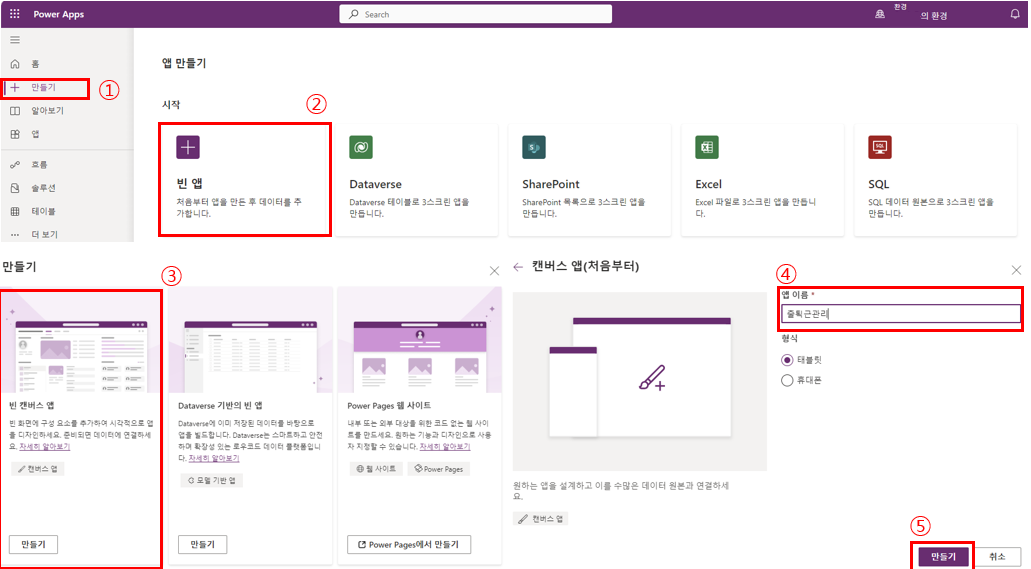Click the Power Pages 웹 사이트 thumbnail
The width and height of the screenshot is (1031, 569).
[420, 340]
